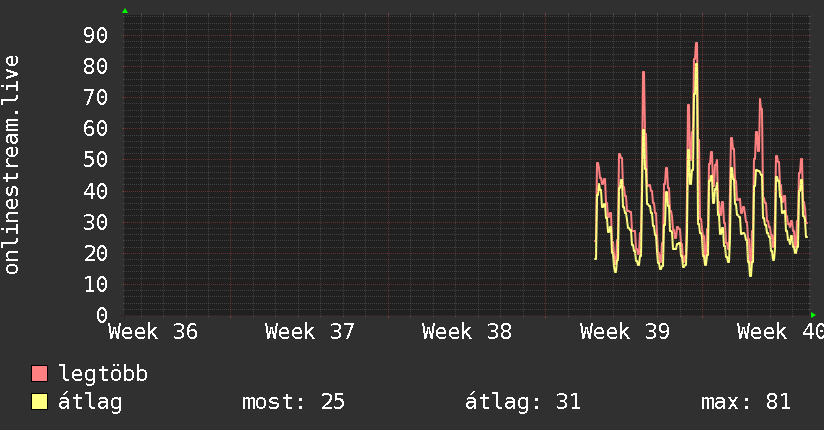Click the y-axis value 80
Screen dimensions: 824x430
click(95, 67)
